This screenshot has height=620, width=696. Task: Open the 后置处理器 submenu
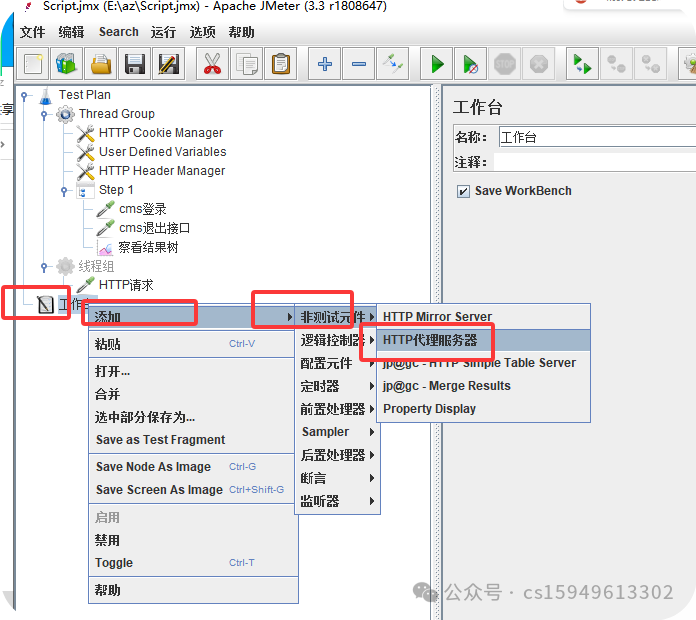(337, 455)
